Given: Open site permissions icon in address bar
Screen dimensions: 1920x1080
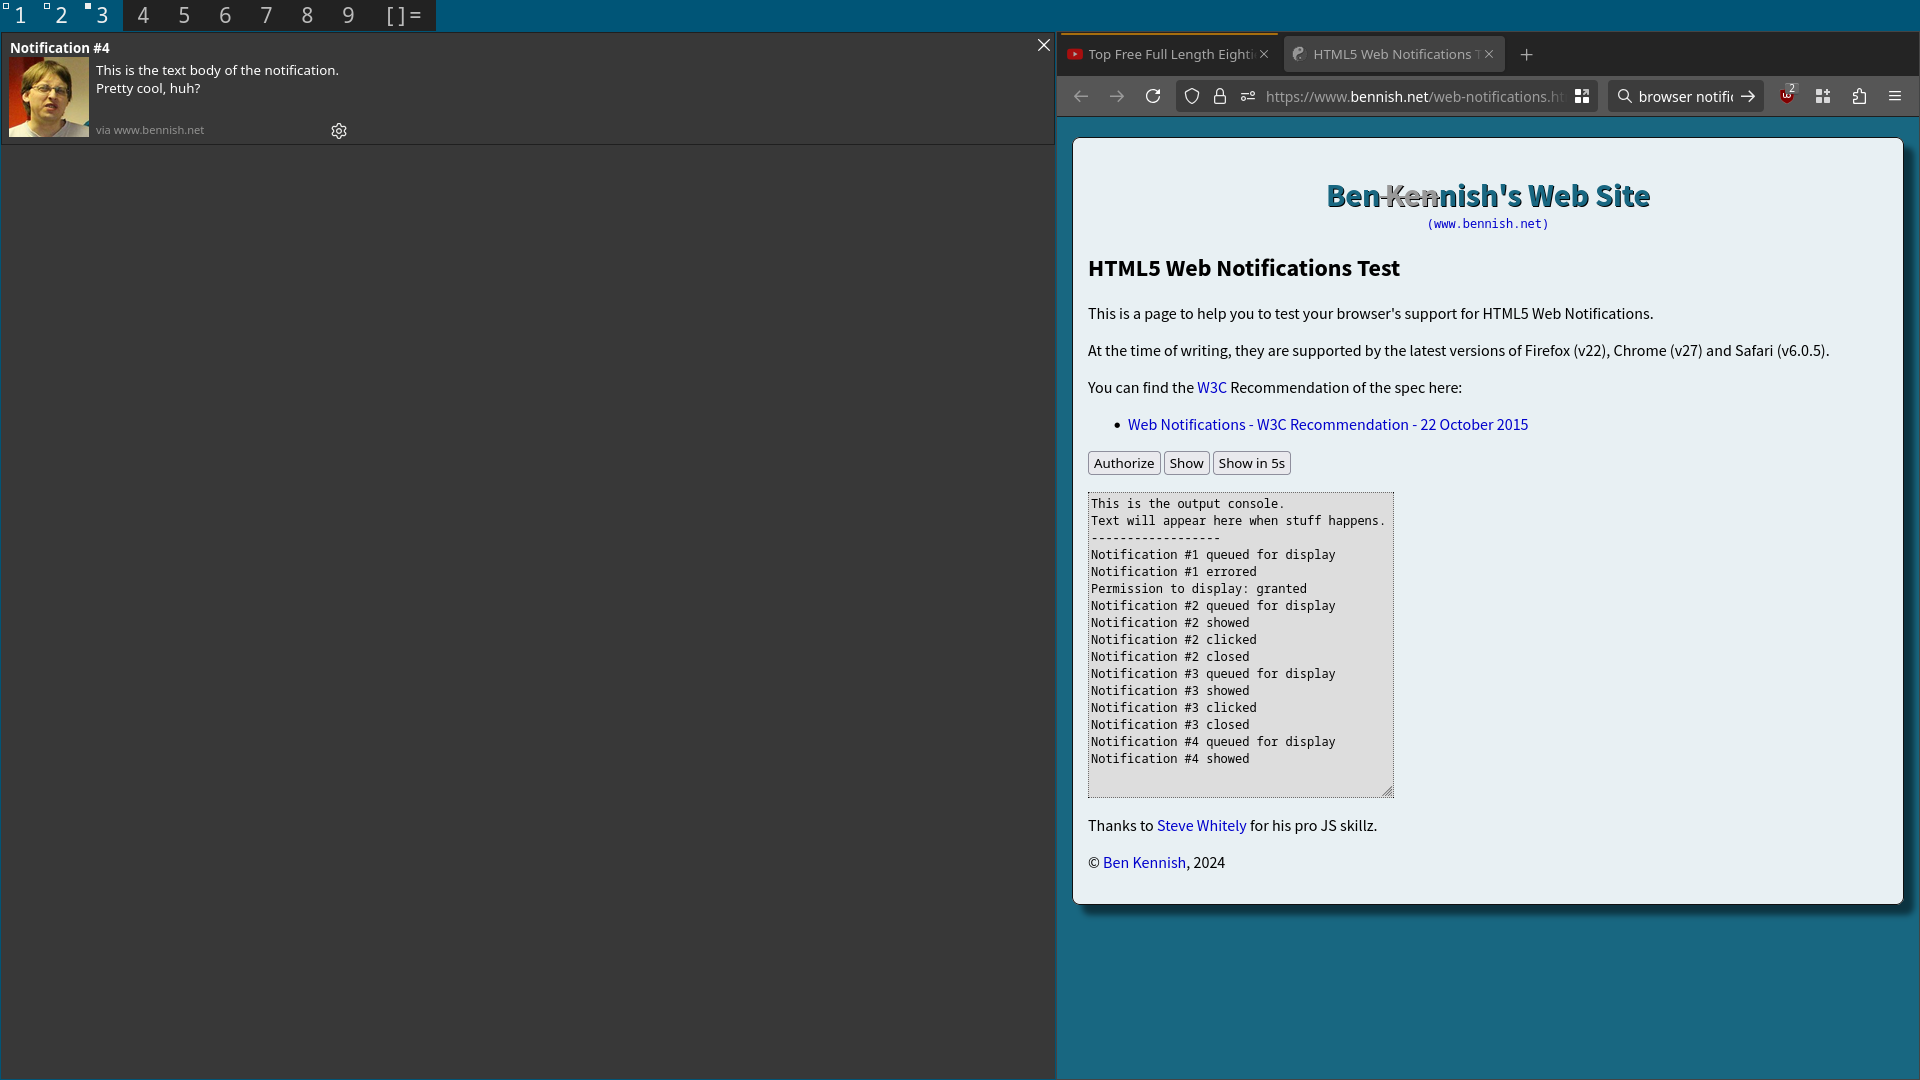Looking at the screenshot, I should click(x=1247, y=96).
